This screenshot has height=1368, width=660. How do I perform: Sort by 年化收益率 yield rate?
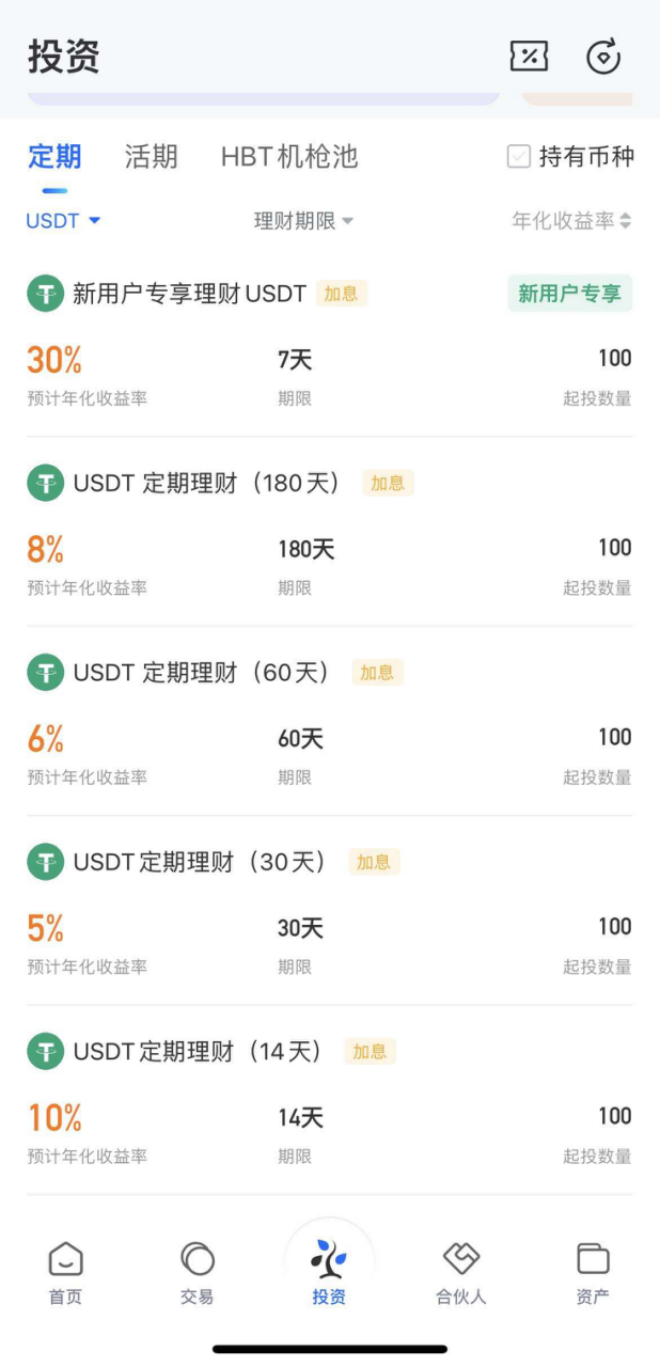click(x=571, y=221)
